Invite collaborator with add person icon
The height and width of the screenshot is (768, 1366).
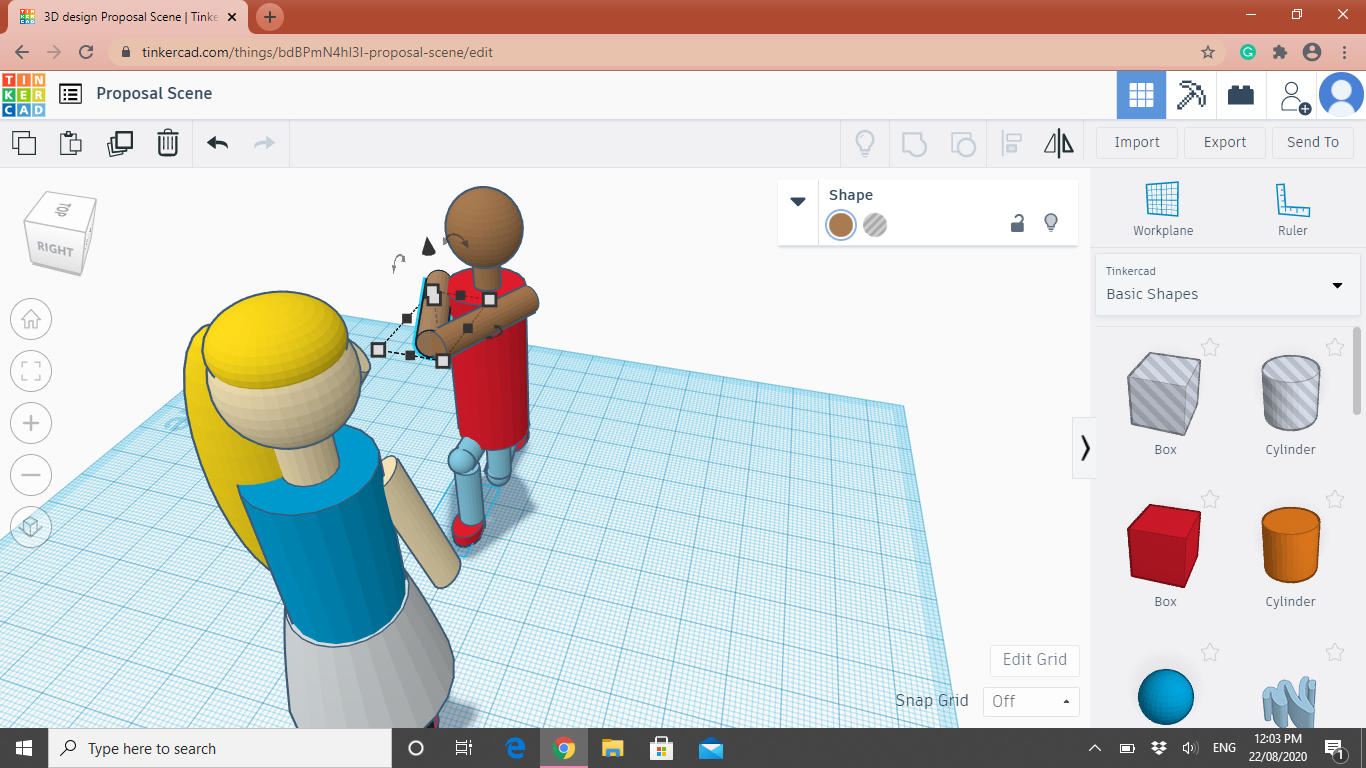[1294, 96]
